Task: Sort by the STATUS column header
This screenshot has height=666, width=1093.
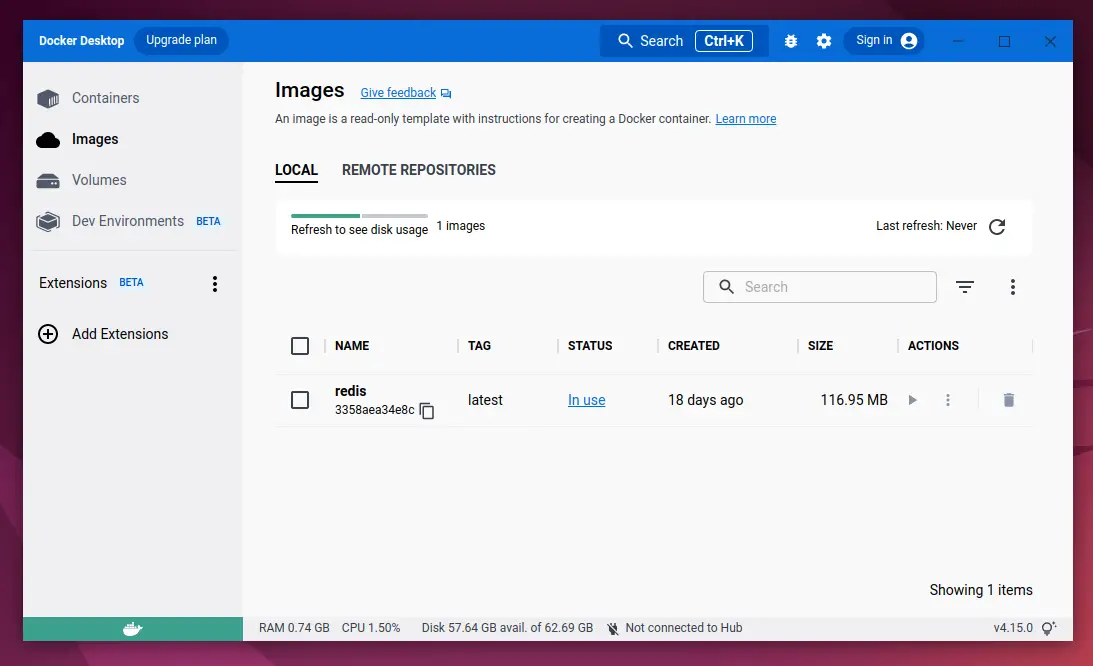Action: (x=590, y=346)
